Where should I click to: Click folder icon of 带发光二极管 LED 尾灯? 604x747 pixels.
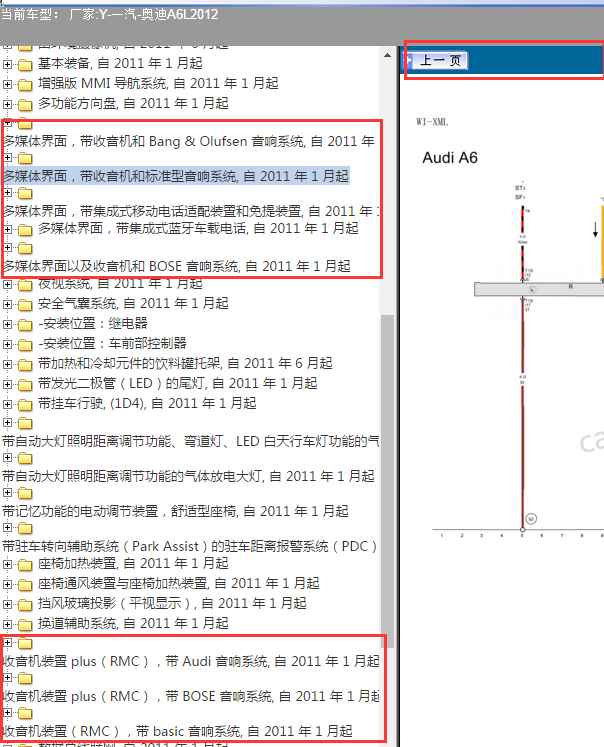[x=25, y=384]
